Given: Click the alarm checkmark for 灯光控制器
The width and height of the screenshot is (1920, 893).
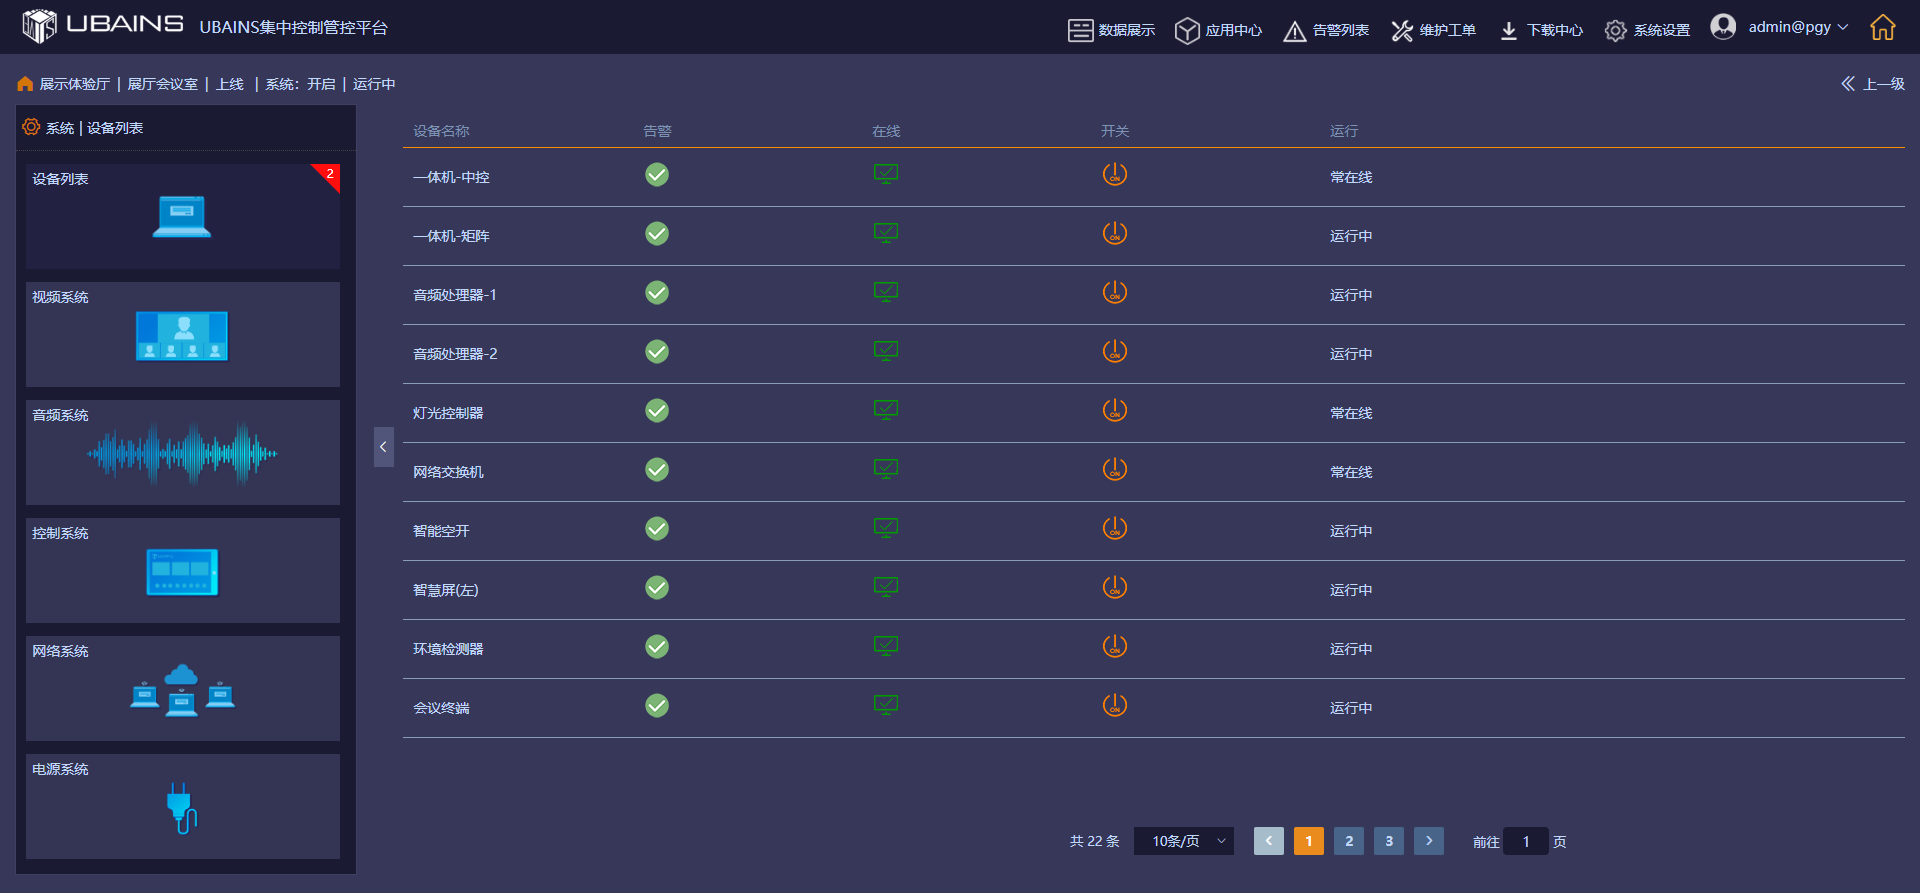Looking at the screenshot, I should pyautogui.click(x=657, y=411).
